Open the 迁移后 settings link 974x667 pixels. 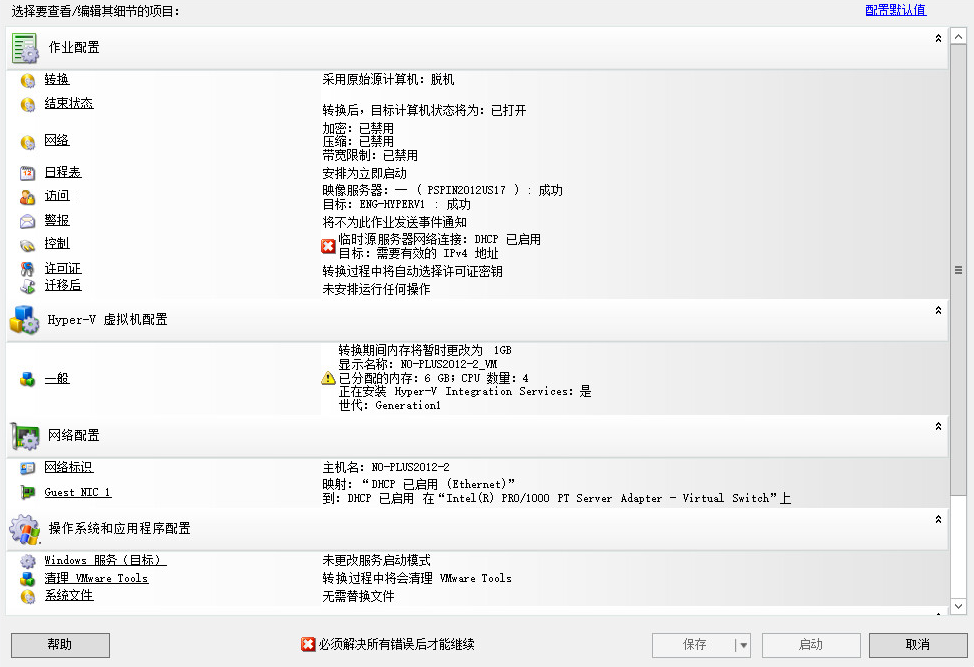(63, 285)
